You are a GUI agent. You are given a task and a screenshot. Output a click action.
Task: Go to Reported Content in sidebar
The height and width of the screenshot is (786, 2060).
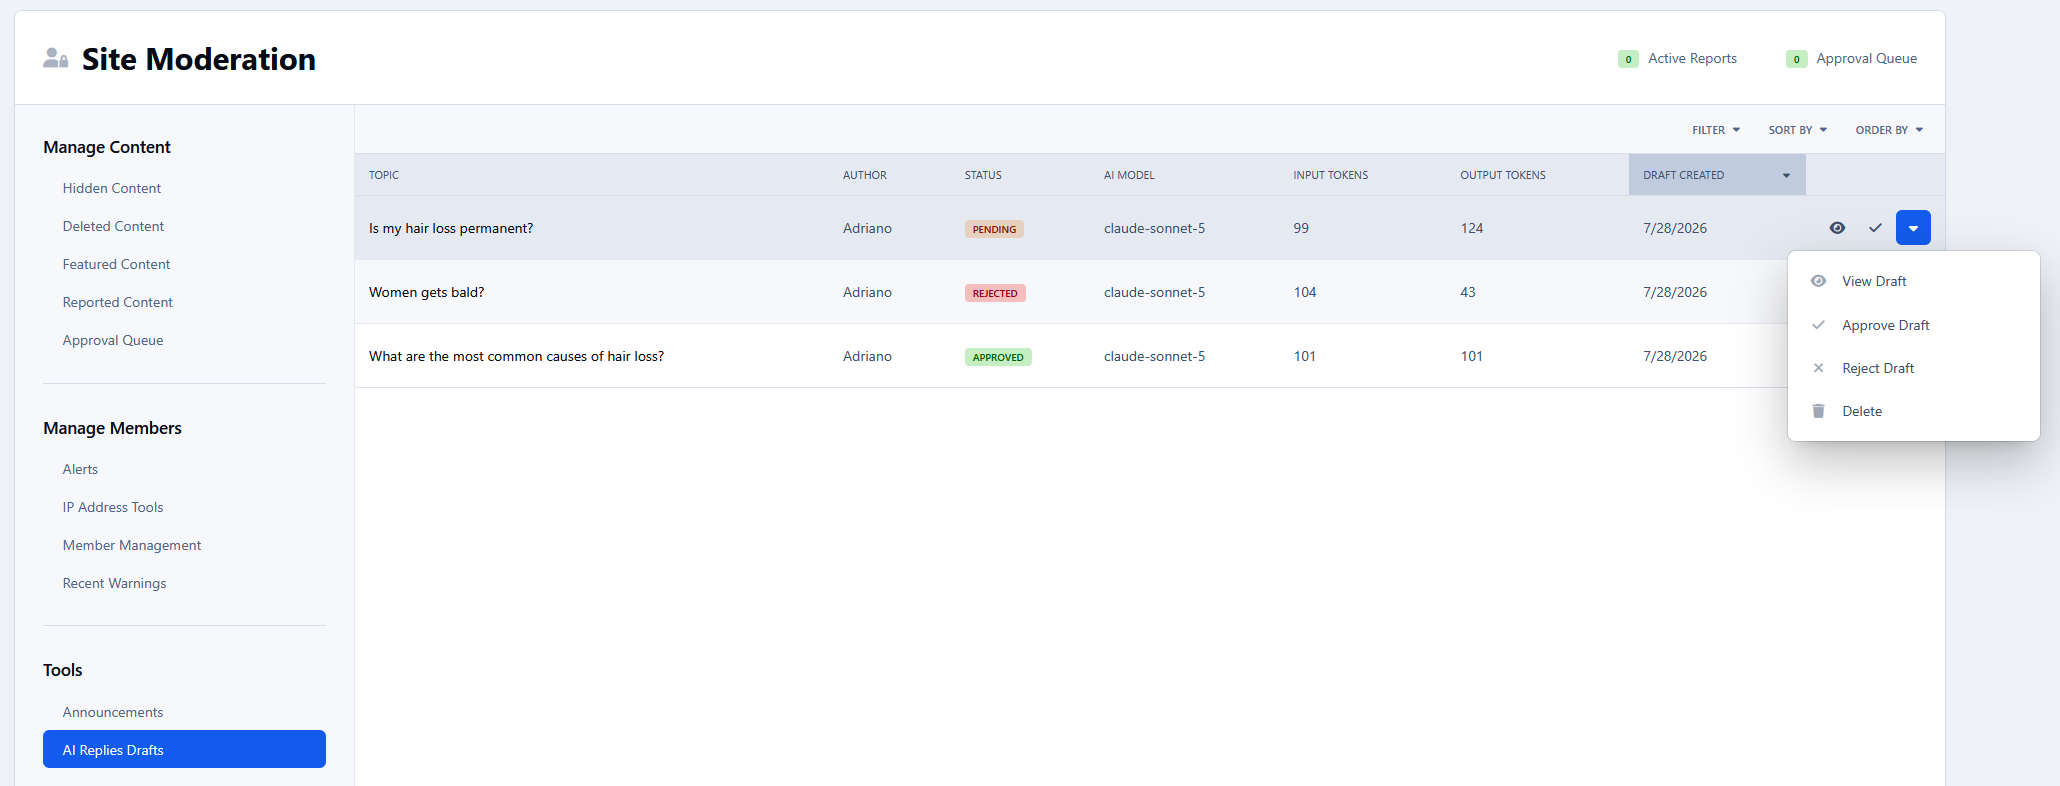(118, 302)
